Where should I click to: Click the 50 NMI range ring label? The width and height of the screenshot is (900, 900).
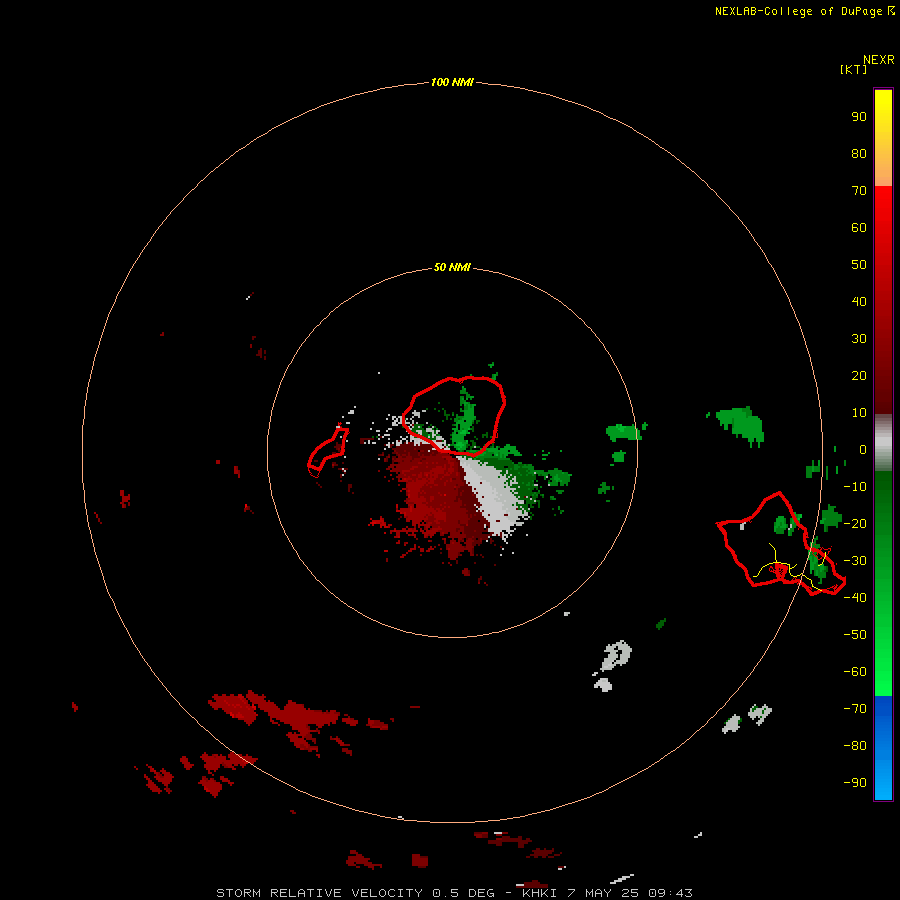tap(452, 267)
